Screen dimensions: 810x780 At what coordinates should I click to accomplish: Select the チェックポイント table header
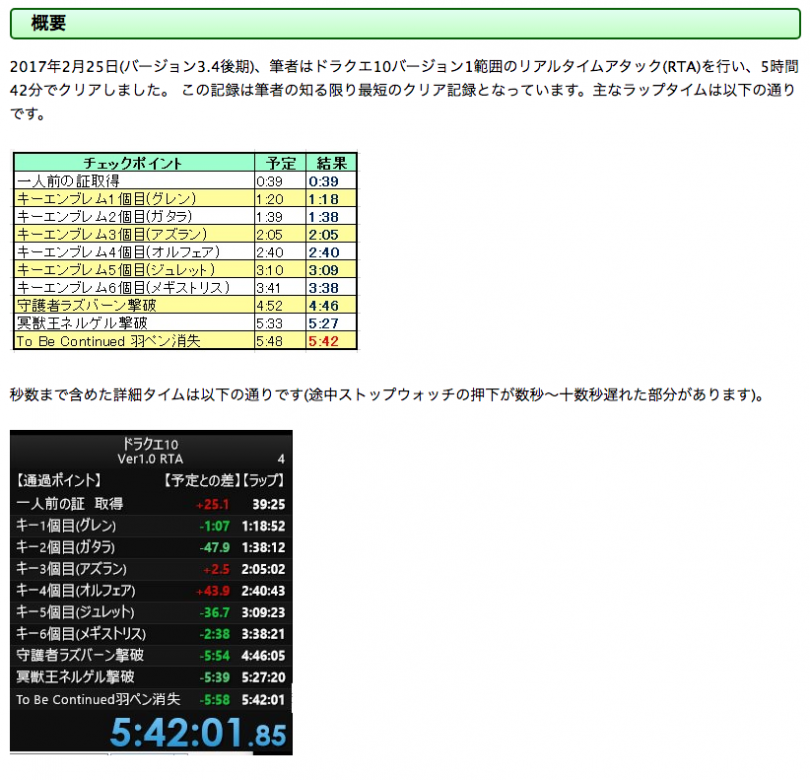click(133, 163)
